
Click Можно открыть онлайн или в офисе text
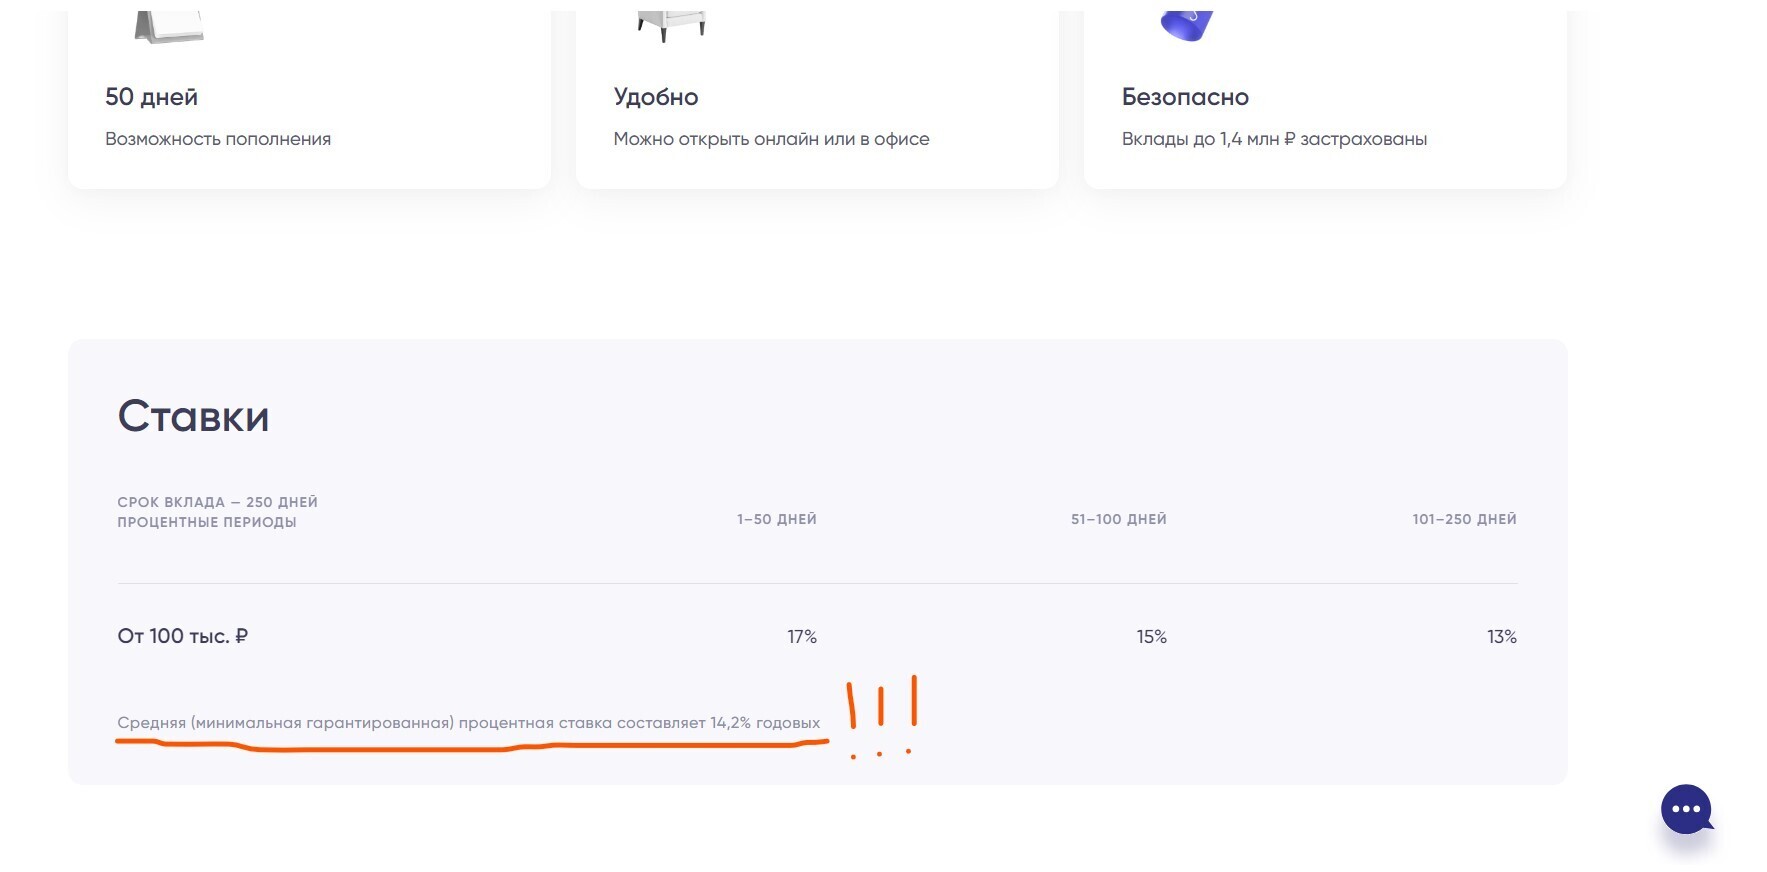point(771,139)
